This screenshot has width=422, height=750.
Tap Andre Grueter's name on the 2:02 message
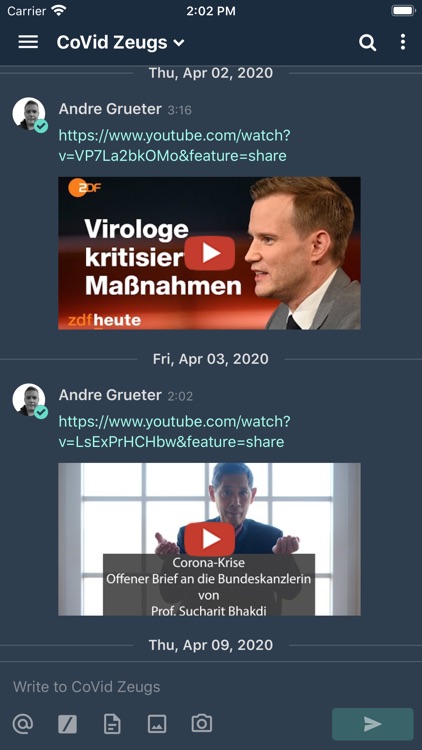click(x=110, y=395)
